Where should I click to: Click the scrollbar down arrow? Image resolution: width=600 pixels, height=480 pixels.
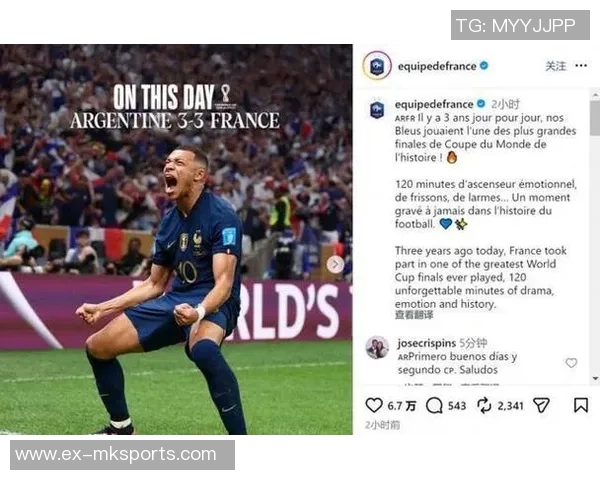595,378
